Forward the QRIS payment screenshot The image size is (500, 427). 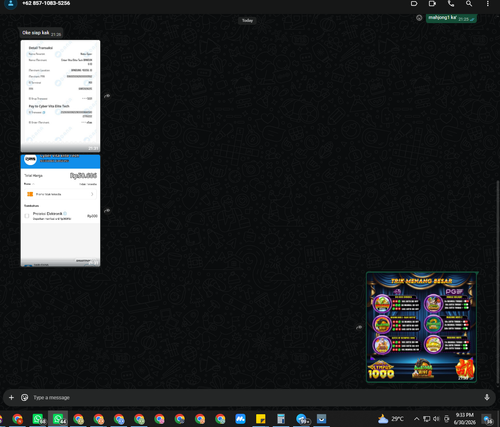click(107, 211)
